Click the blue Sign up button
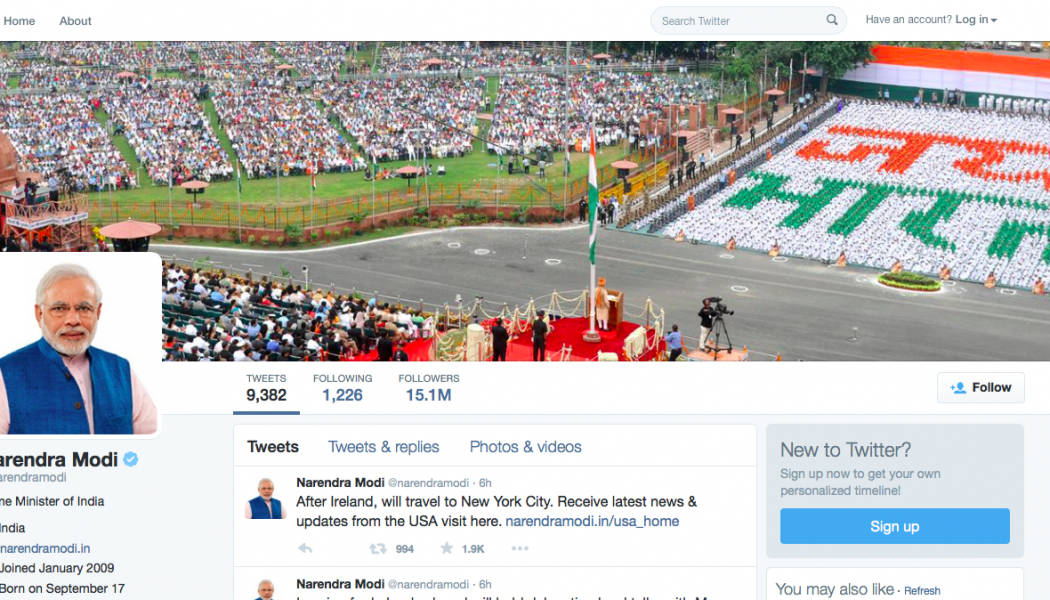This screenshot has width=1050, height=600. point(895,526)
